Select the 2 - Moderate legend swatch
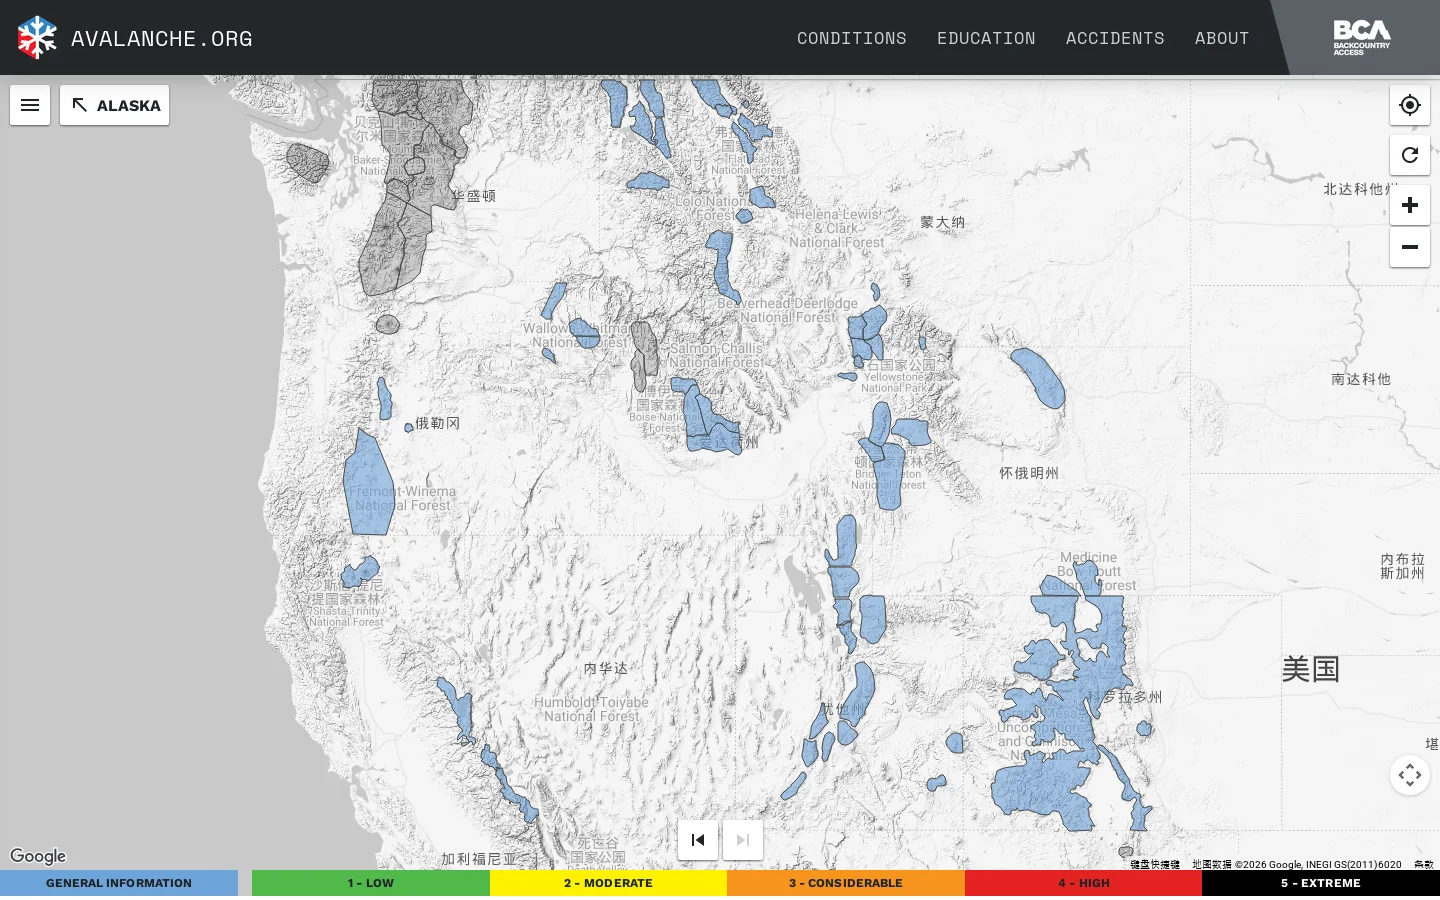The width and height of the screenshot is (1440, 900). pyautogui.click(x=608, y=883)
